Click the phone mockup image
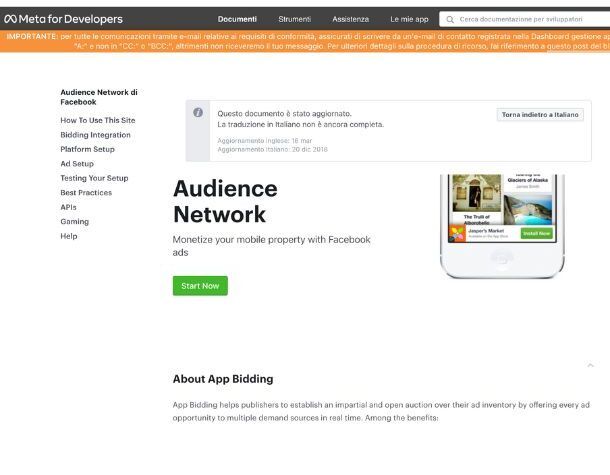Screen dimensions: 610x475 pos(502,226)
